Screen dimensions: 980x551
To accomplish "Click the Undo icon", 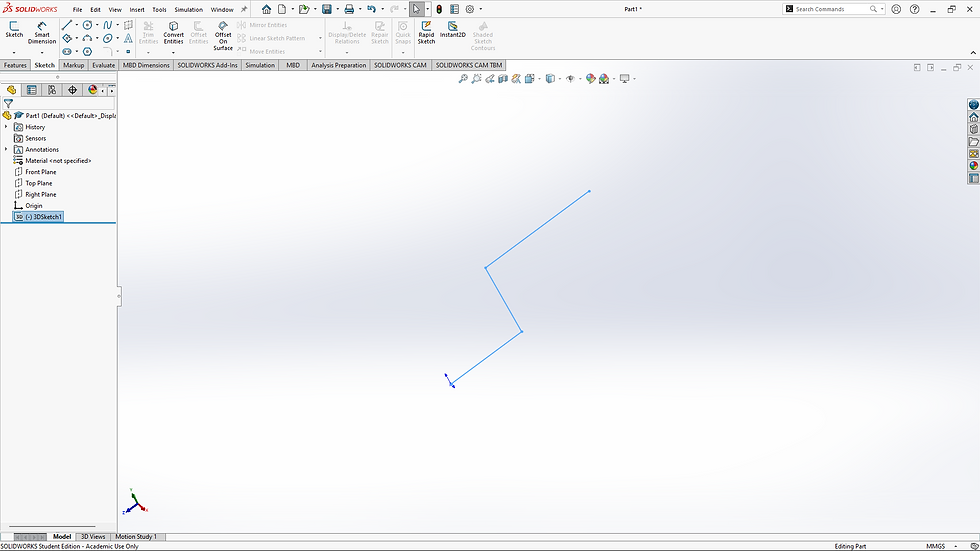I will pyautogui.click(x=371, y=9).
